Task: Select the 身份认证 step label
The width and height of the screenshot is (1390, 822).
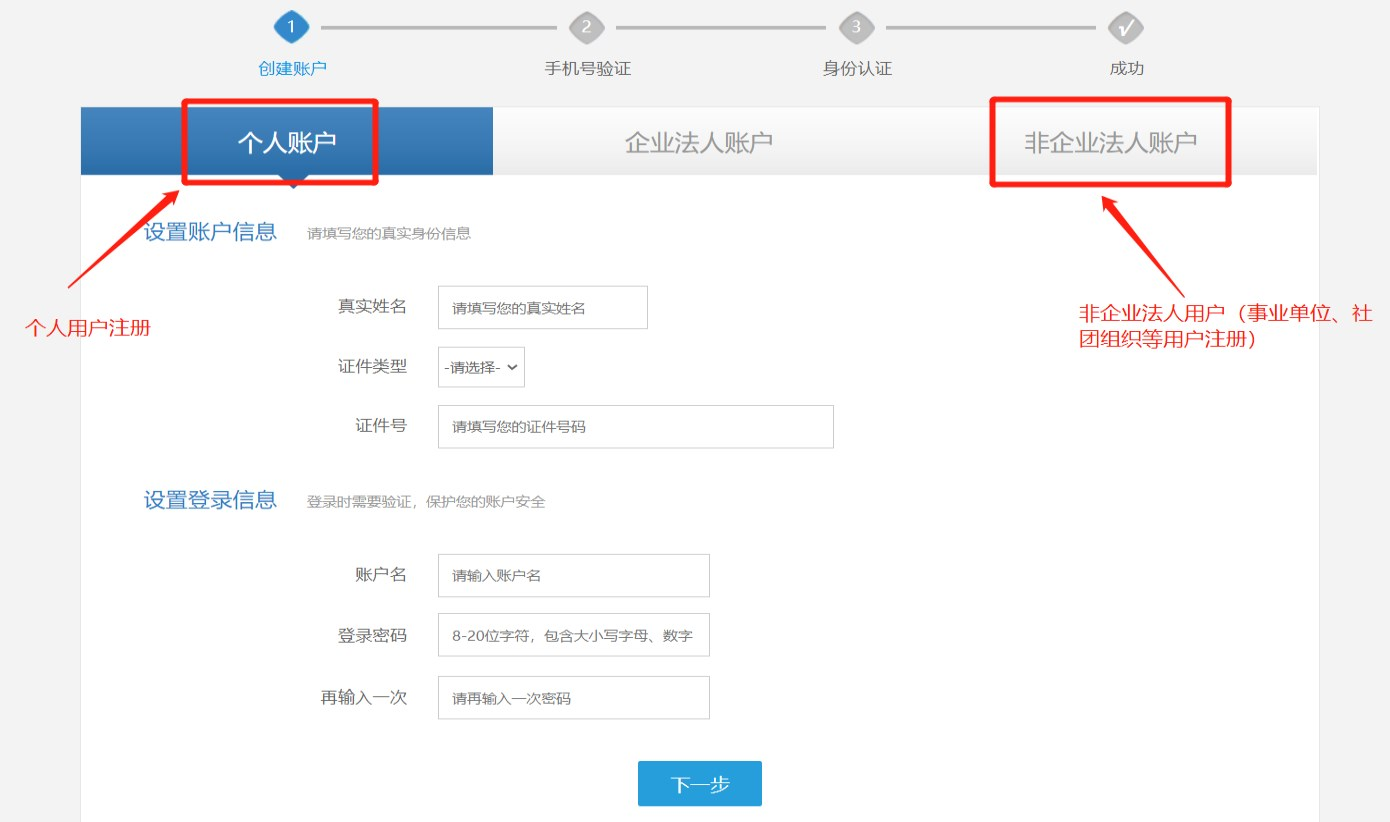Action: point(857,69)
